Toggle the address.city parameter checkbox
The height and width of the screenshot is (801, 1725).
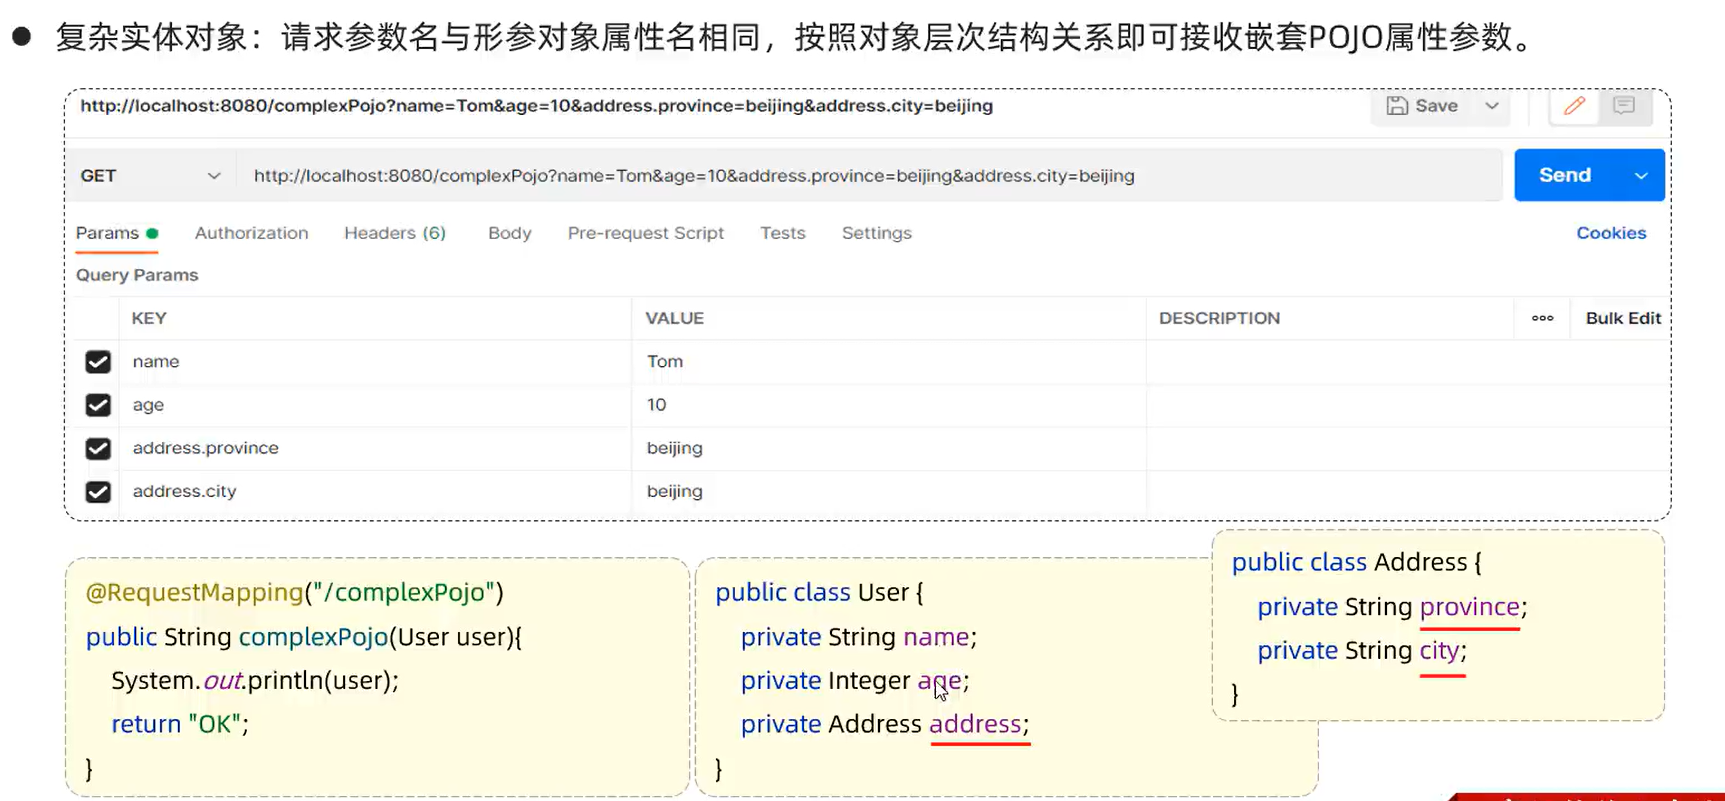tap(98, 492)
